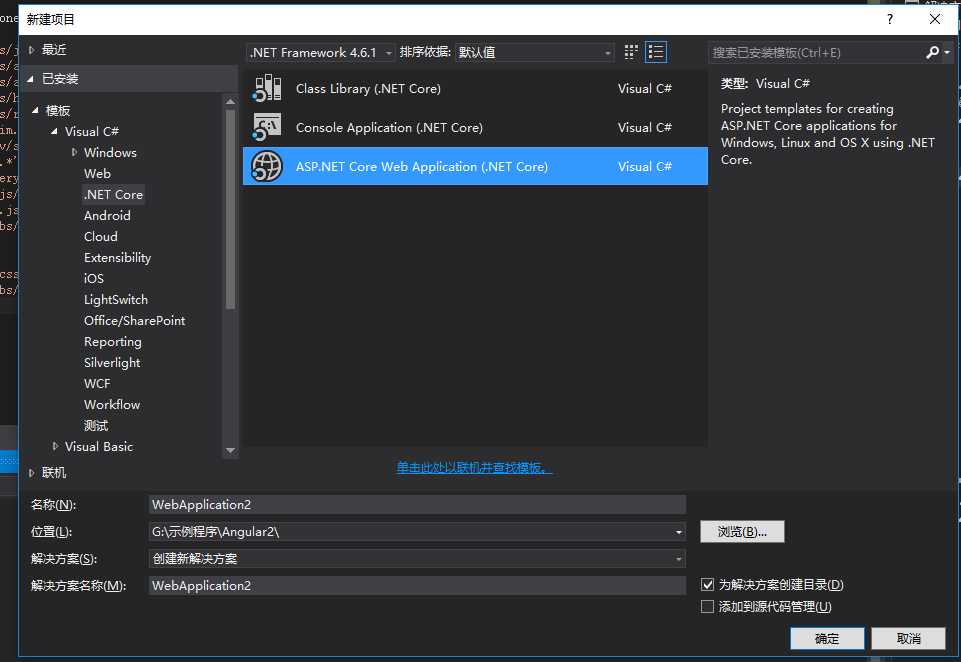Image resolution: width=961 pixels, height=662 pixels.
Task: Select the WCF category
Action: pos(97,383)
